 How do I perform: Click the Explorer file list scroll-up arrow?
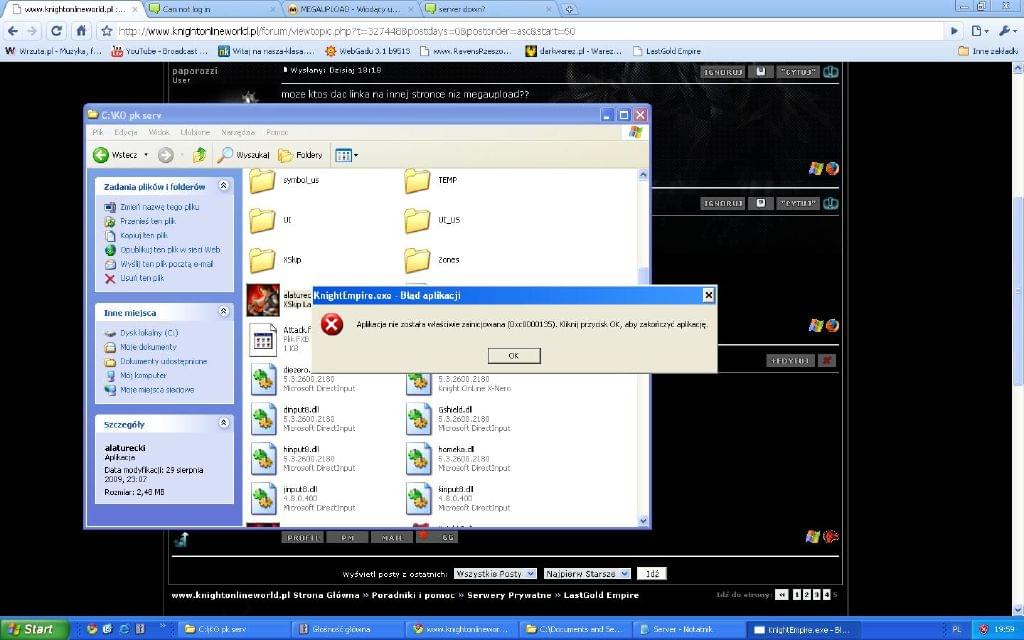click(643, 174)
